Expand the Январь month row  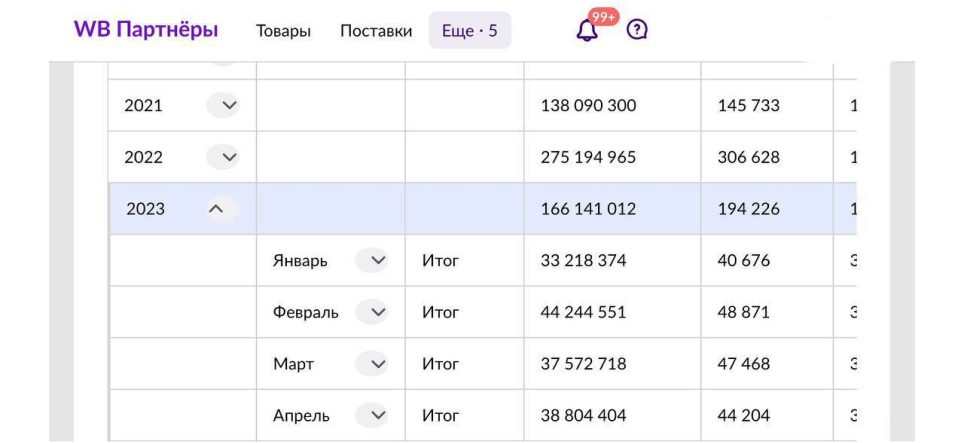point(372,261)
